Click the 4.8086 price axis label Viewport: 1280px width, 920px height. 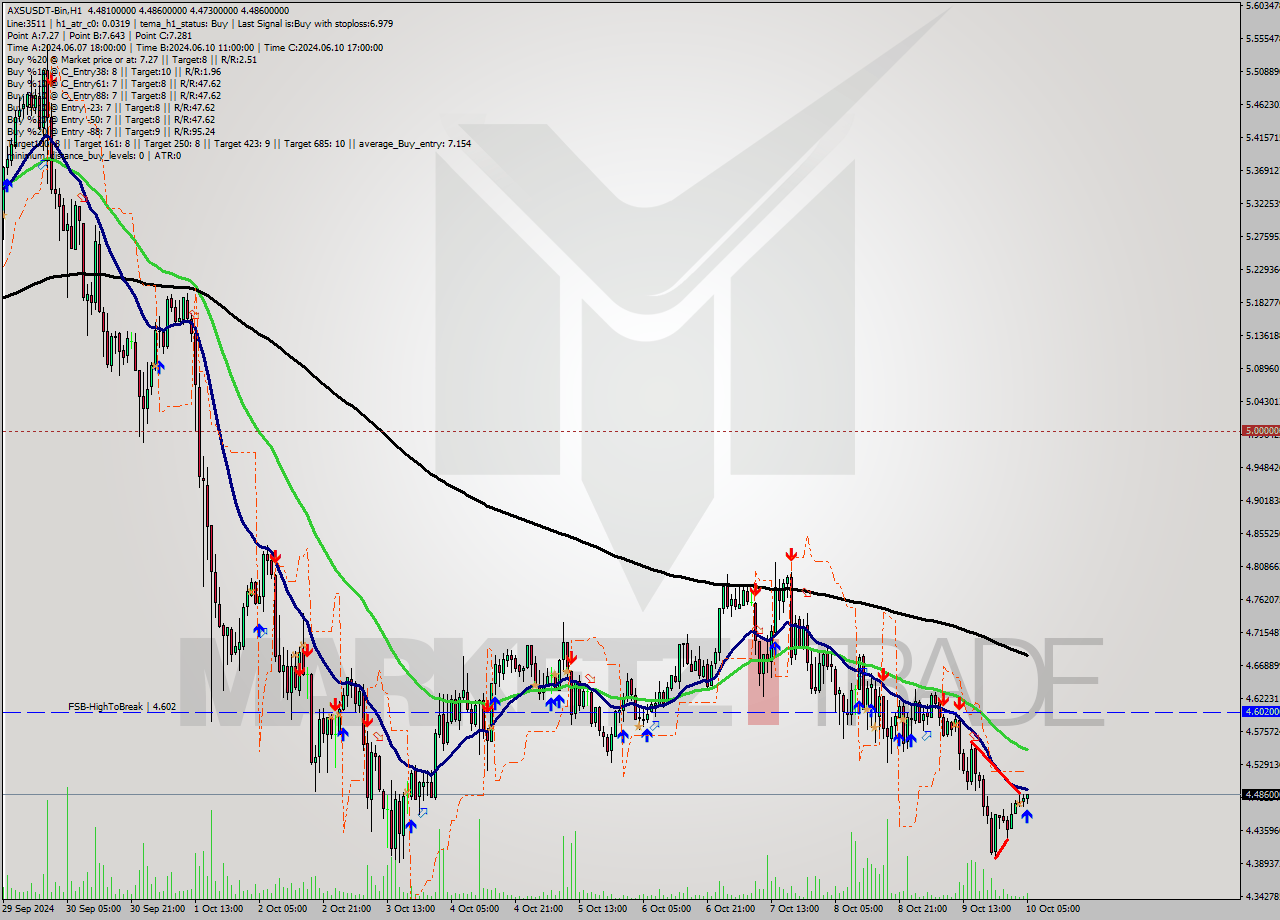click(x=1262, y=566)
